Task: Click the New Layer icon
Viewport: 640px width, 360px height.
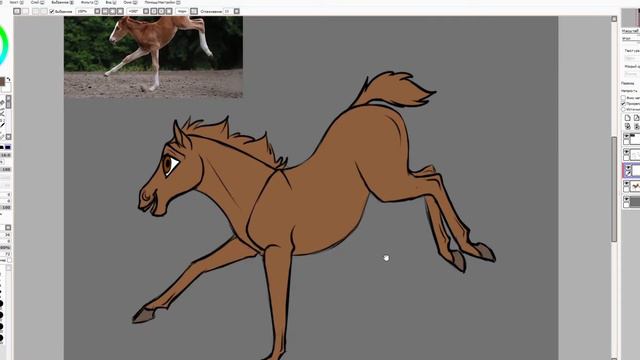Action: pos(628,118)
